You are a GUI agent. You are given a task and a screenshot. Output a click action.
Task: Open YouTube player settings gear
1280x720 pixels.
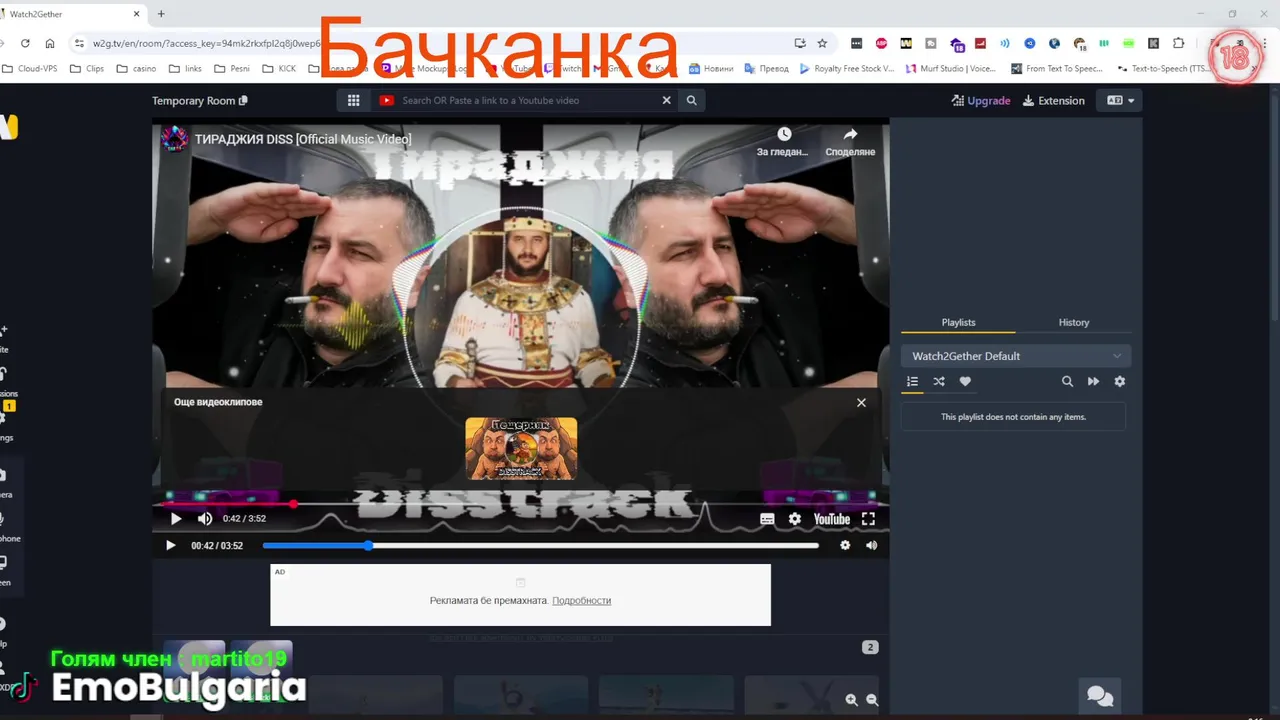pos(795,519)
